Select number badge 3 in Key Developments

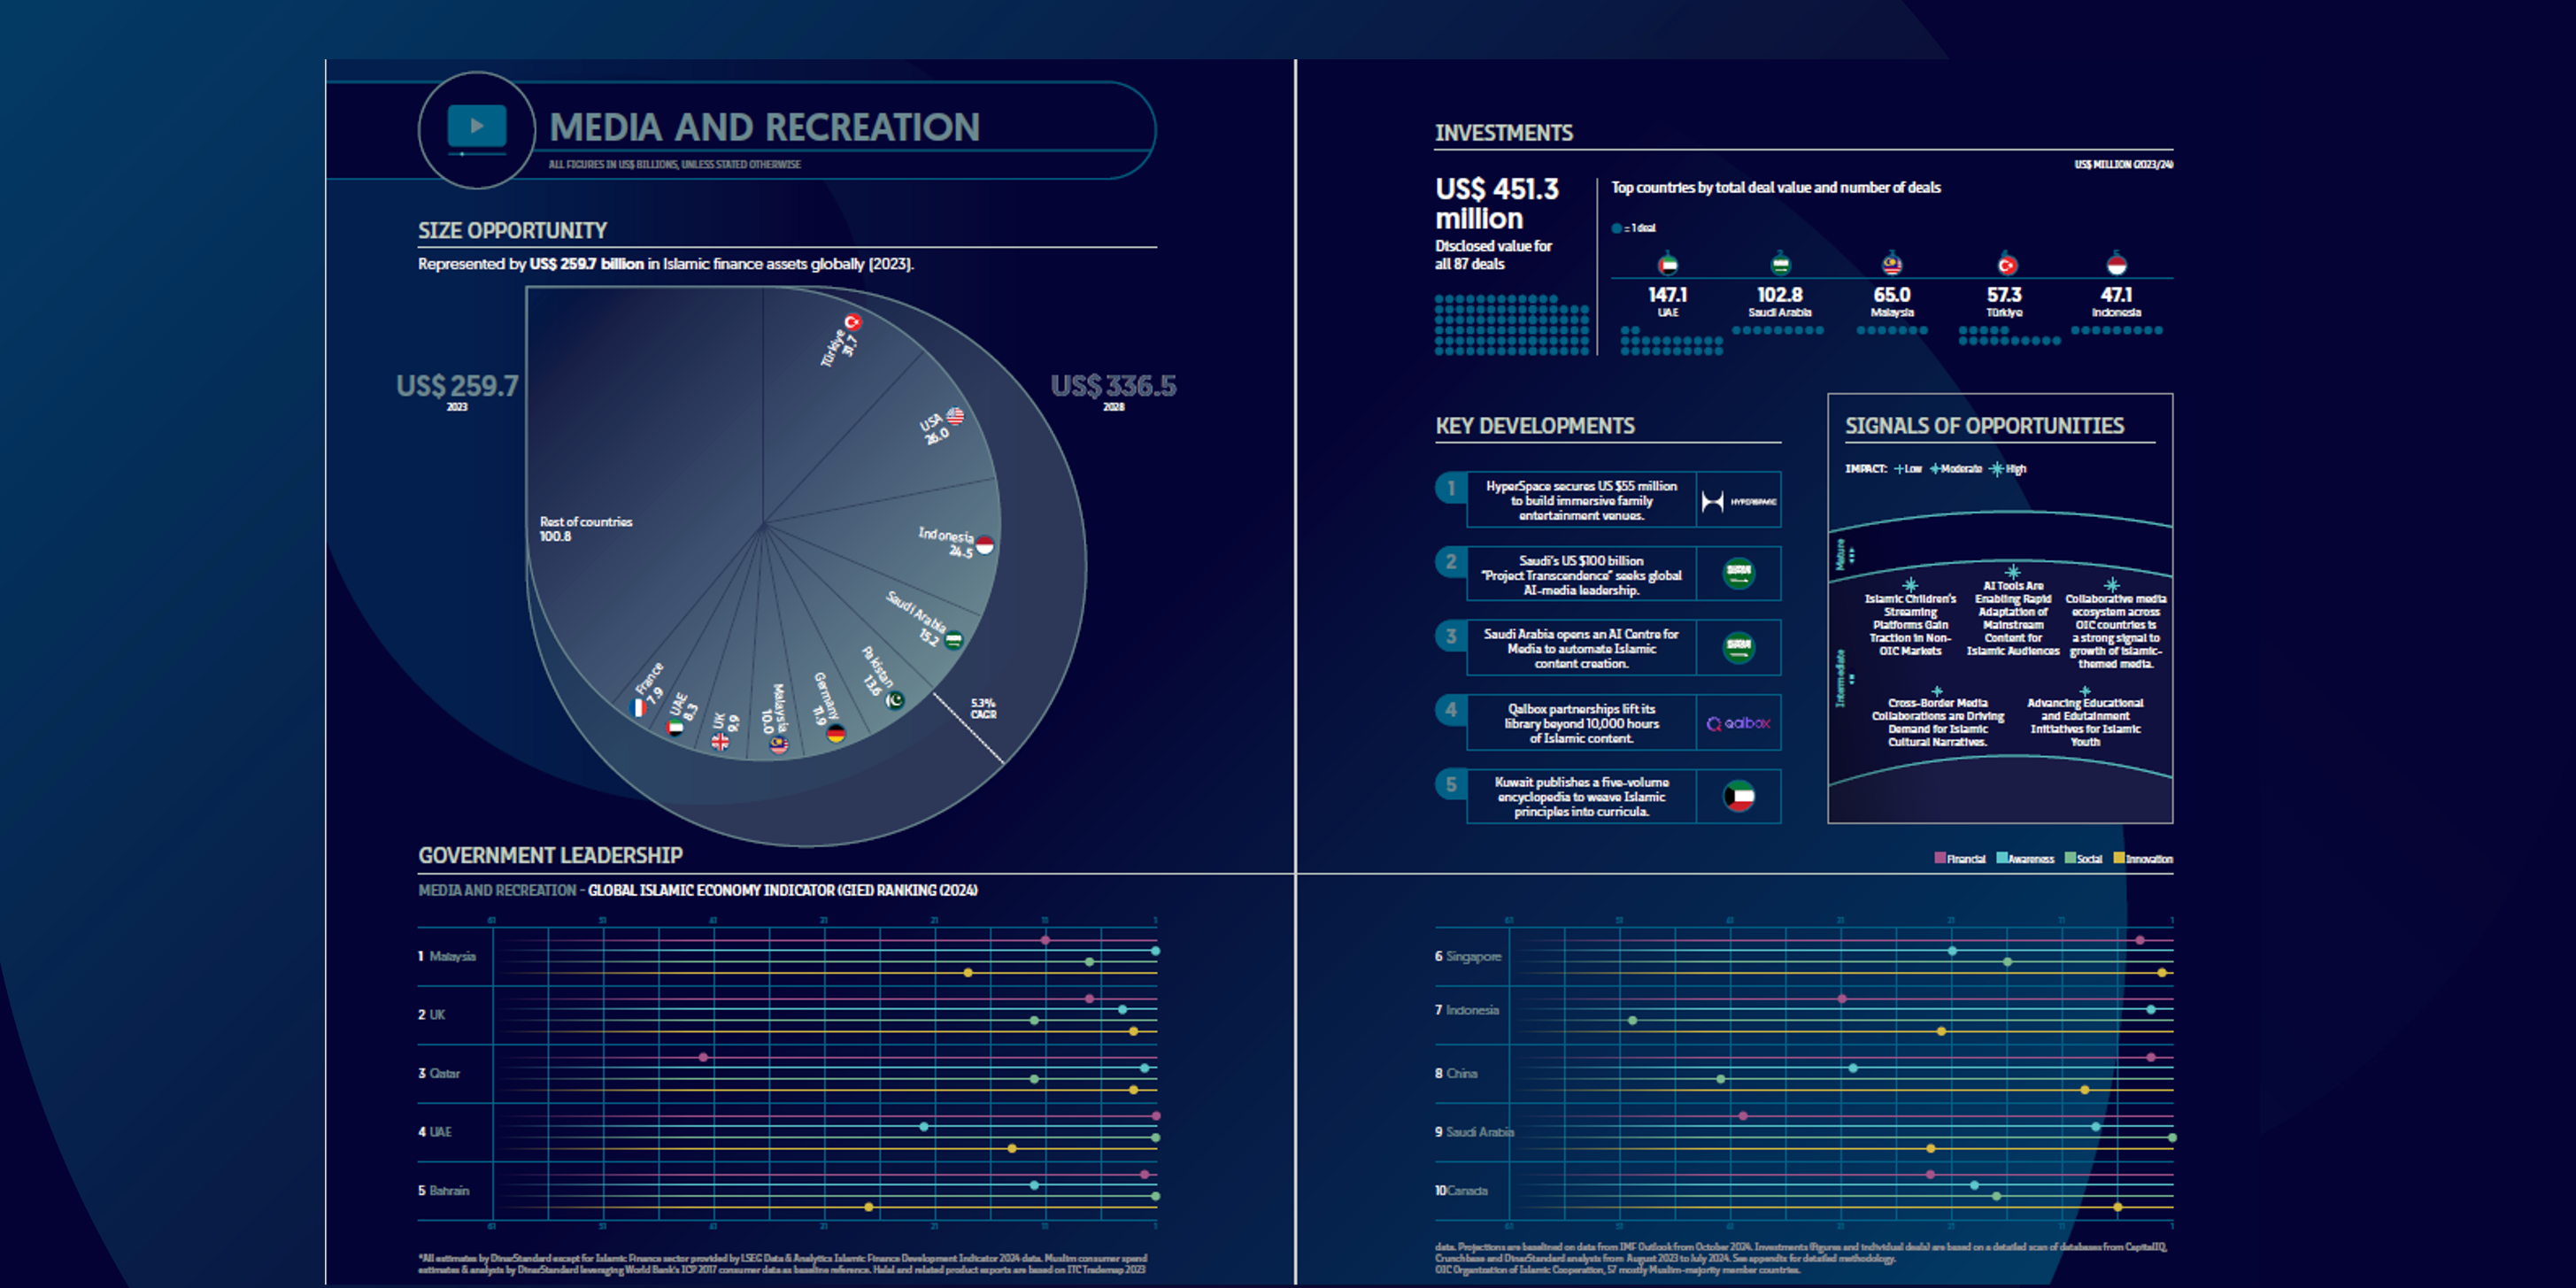click(1451, 636)
